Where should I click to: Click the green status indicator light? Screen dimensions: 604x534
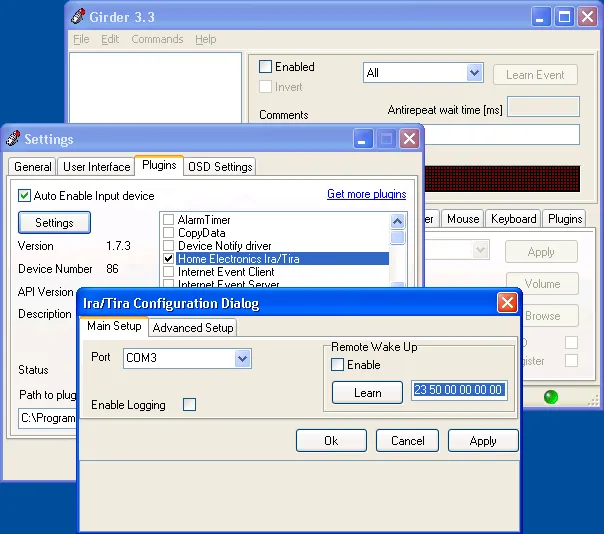click(551, 396)
